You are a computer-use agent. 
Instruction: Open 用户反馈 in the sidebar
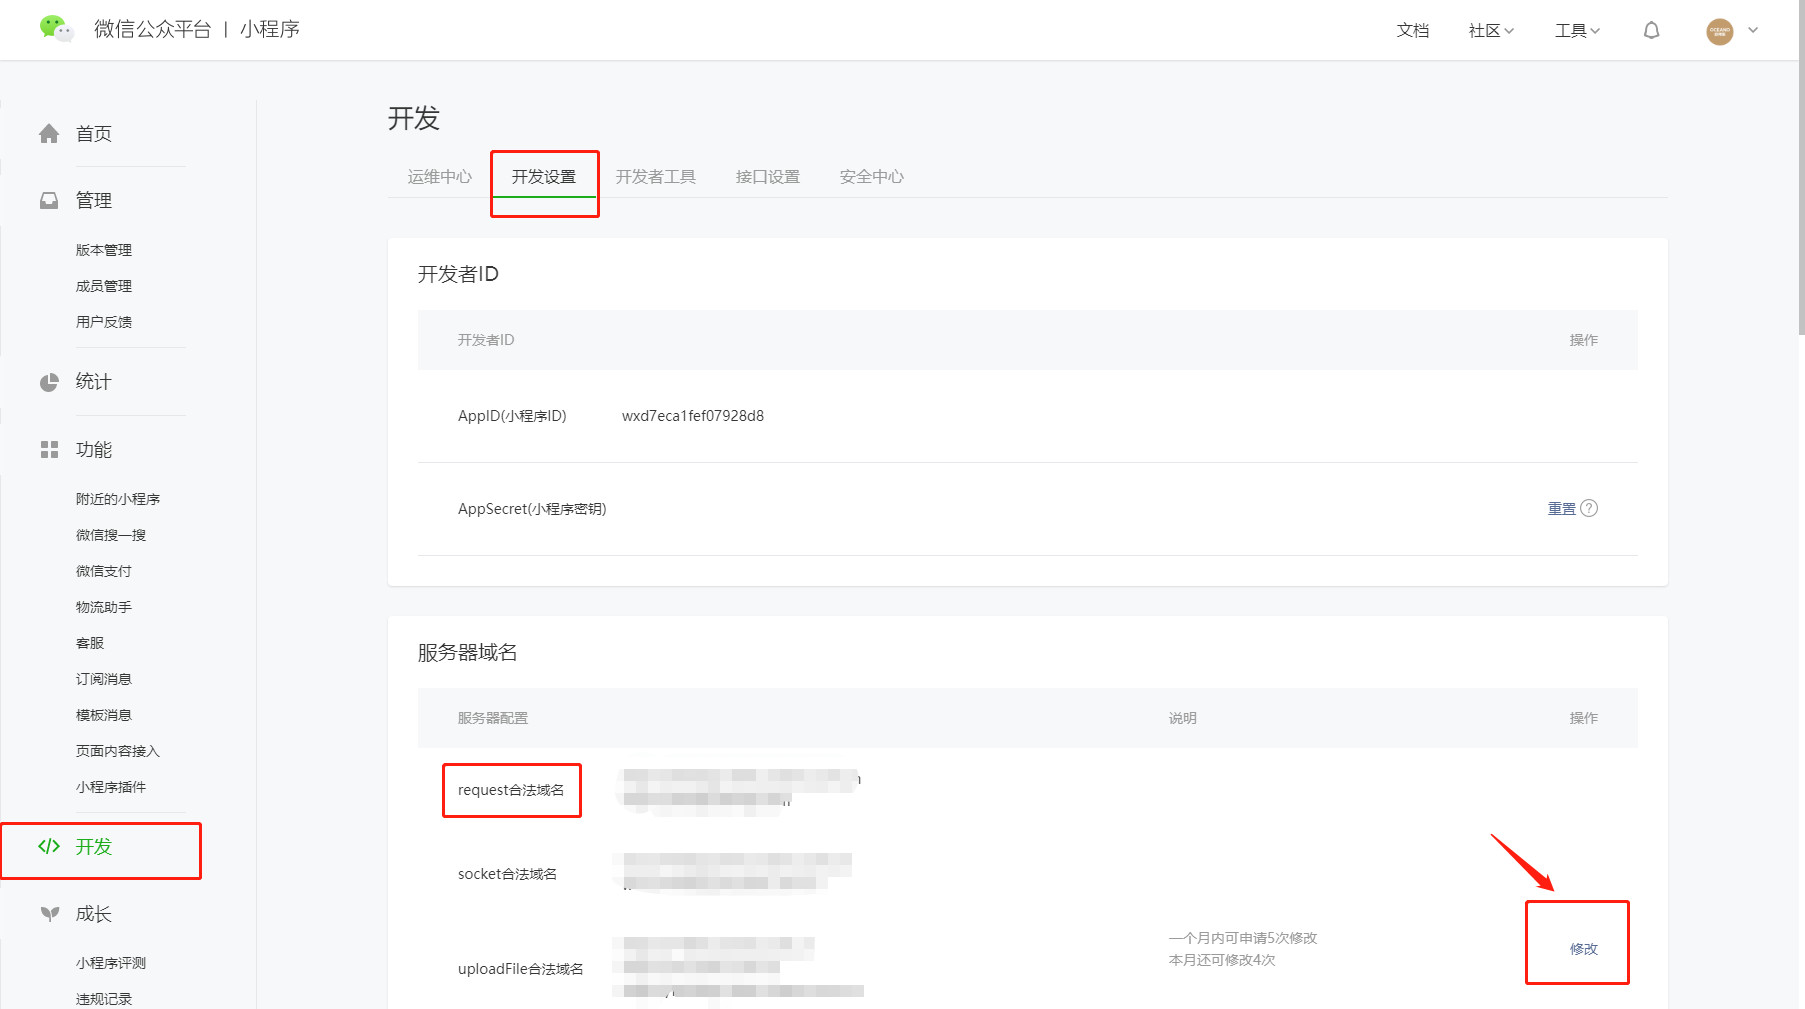click(104, 322)
